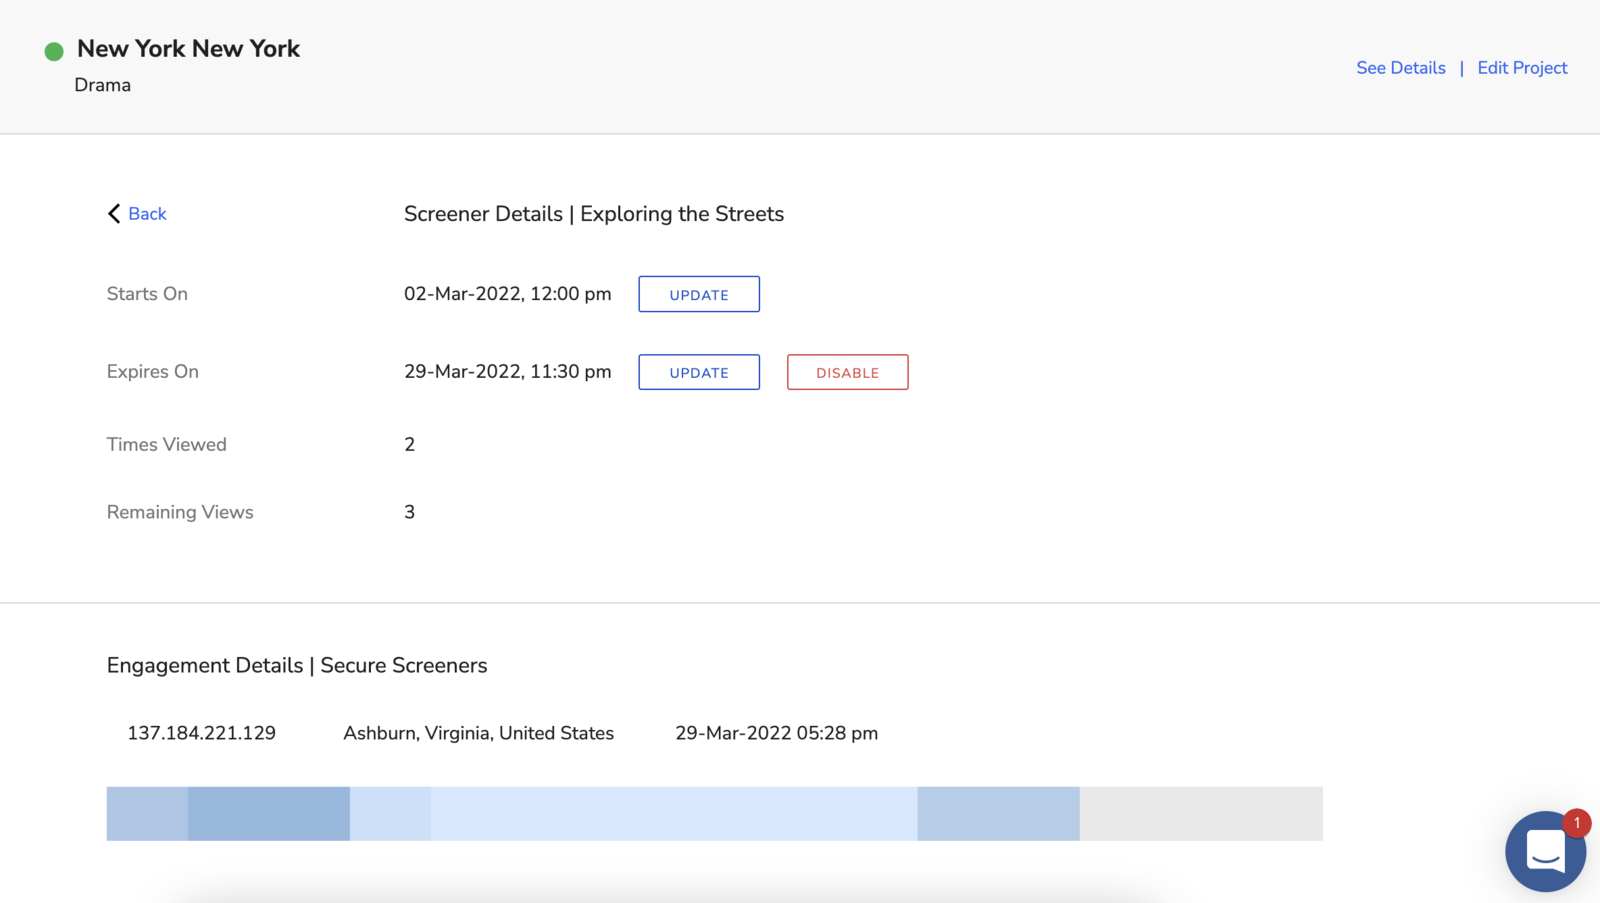Viewport: 1600px width, 903px height.
Task: Select the IP address 137.184.221.129
Action: tap(201, 733)
